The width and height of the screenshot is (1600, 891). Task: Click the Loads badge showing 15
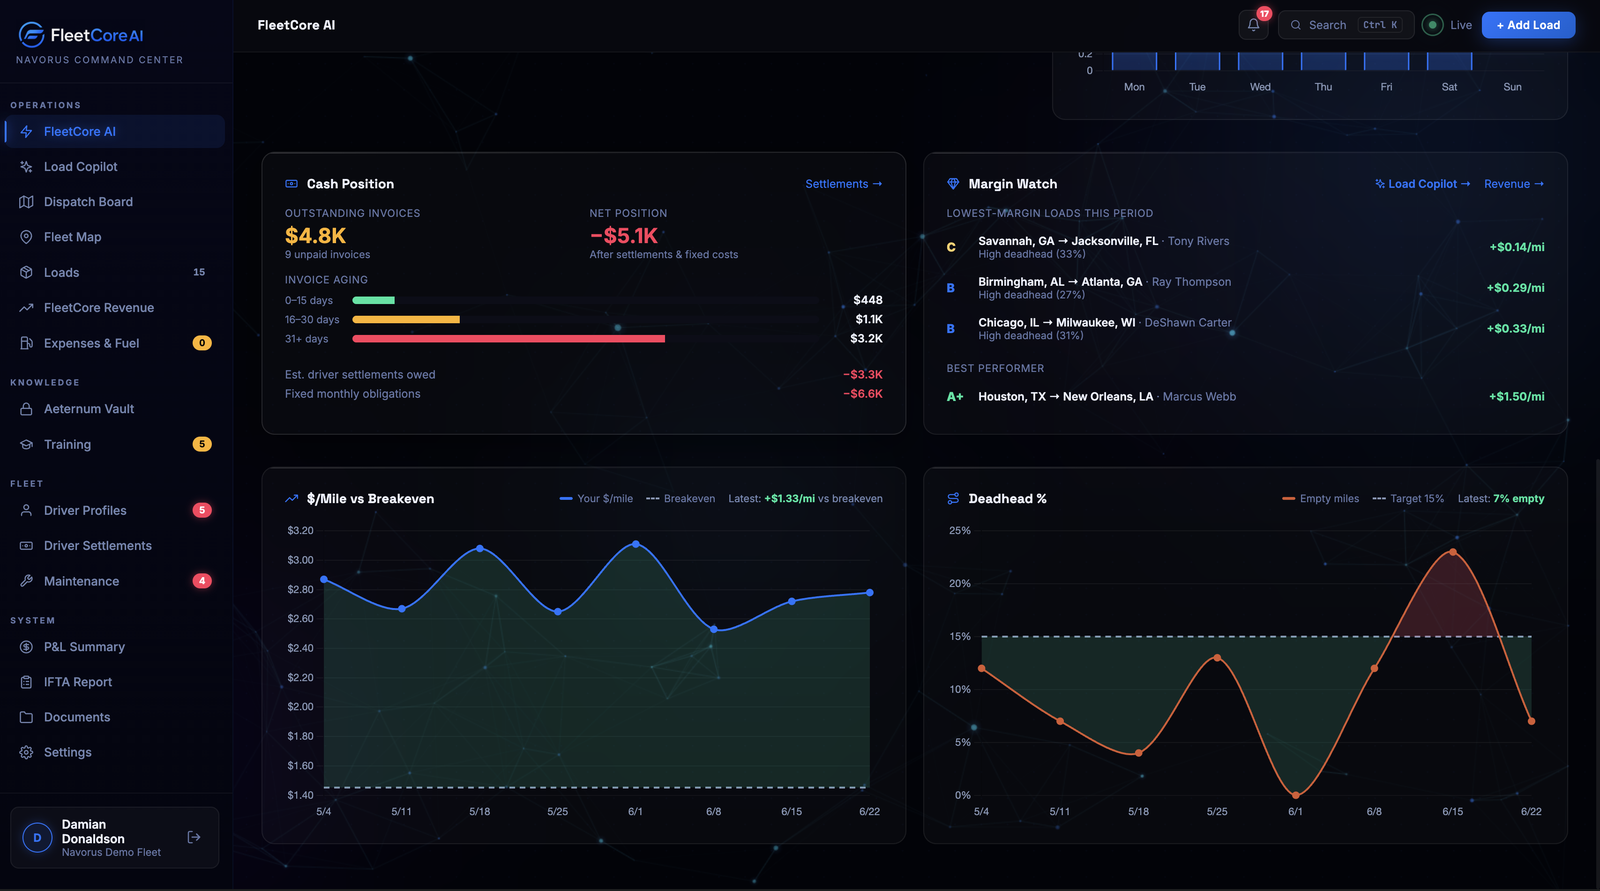[x=199, y=272]
